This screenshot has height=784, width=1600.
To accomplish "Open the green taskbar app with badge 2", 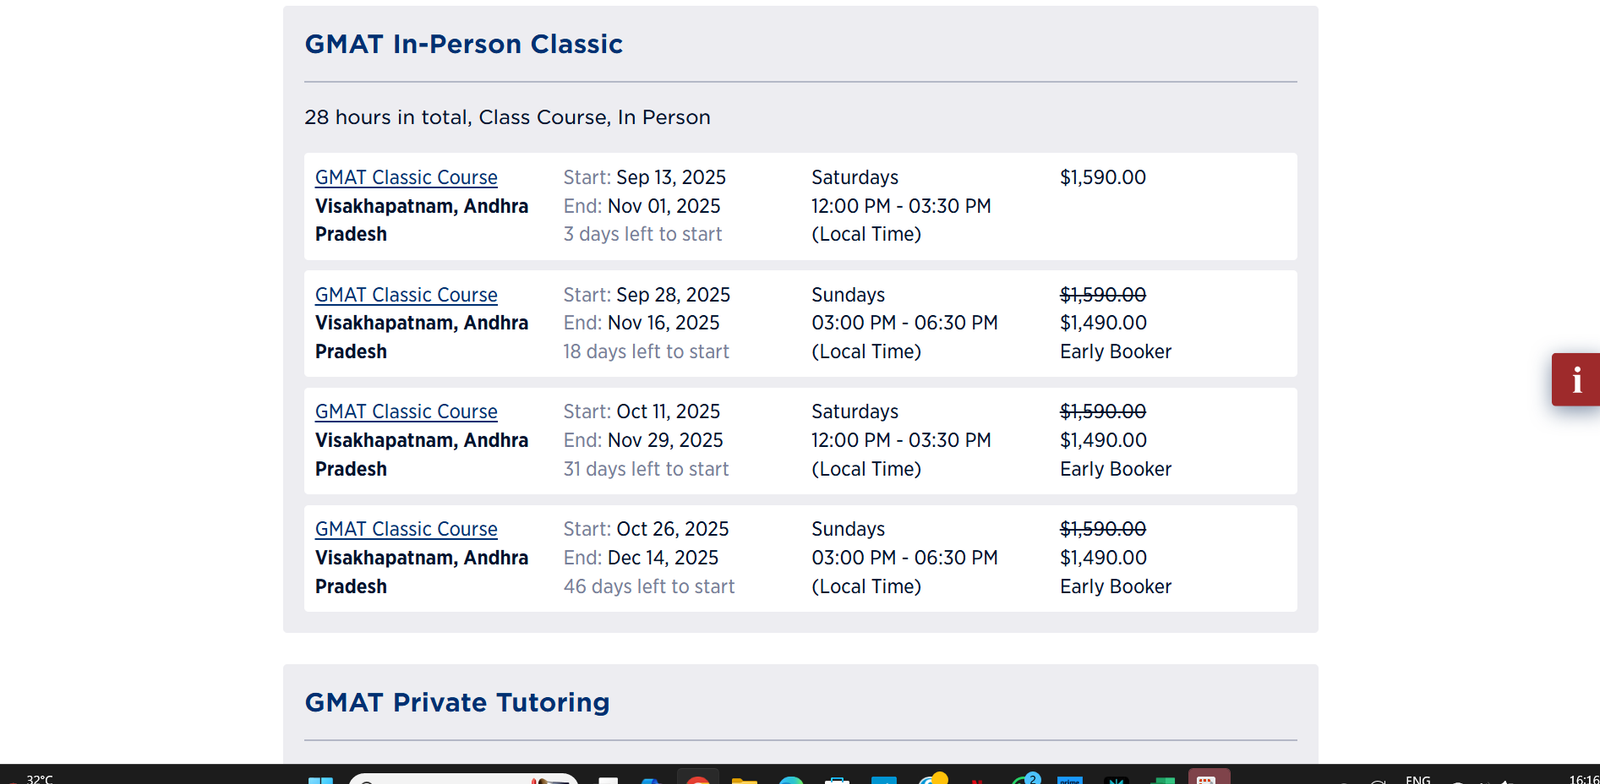I will coord(1023,780).
